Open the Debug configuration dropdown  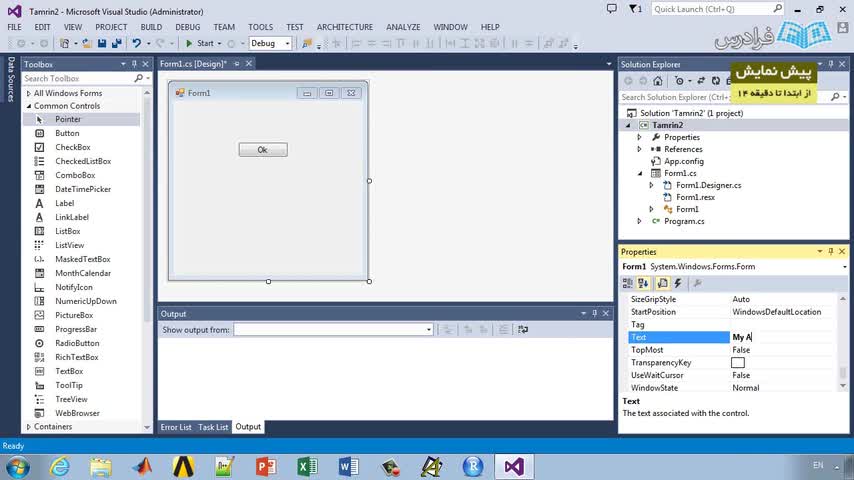coord(287,43)
